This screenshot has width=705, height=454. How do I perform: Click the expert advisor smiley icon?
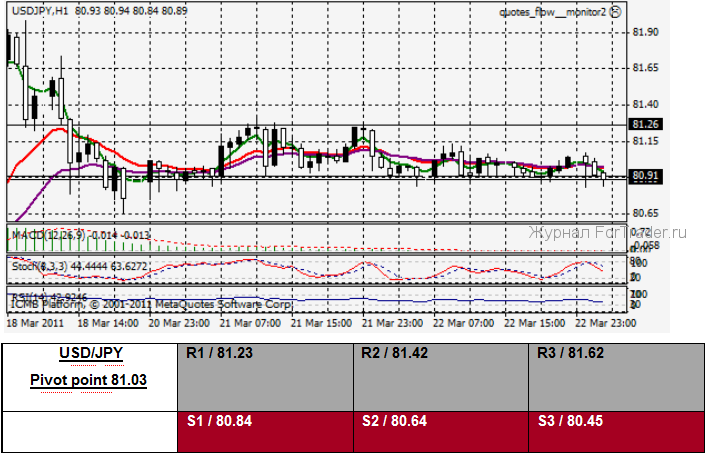tap(614, 11)
